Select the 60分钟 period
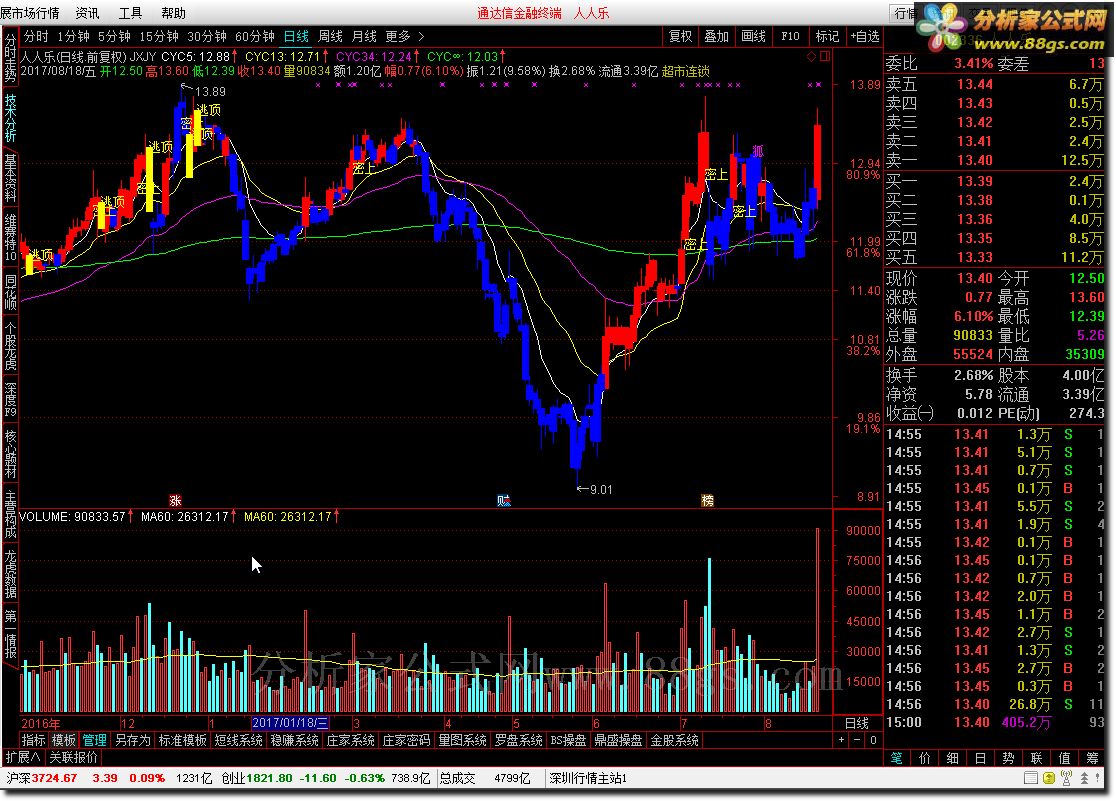 coord(255,36)
